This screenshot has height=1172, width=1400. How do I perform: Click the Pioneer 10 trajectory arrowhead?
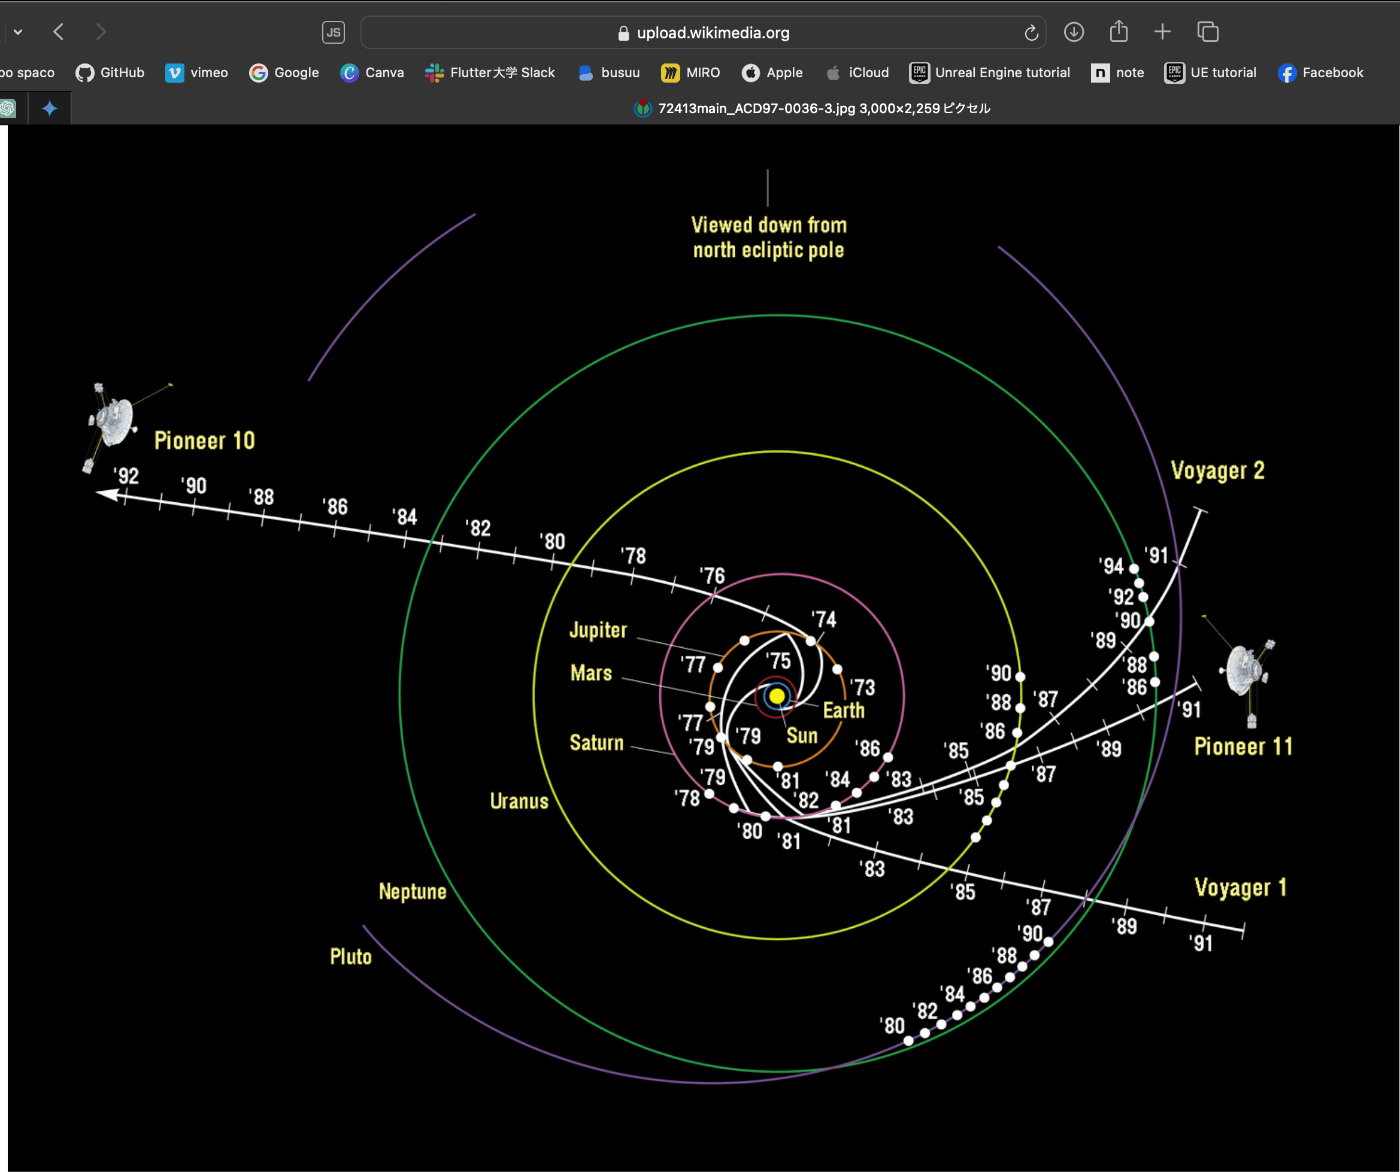pos(107,494)
